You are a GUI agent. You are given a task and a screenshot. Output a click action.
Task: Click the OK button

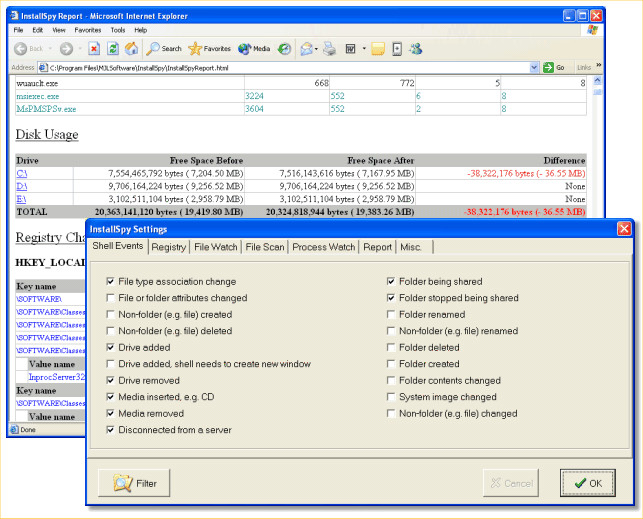tap(588, 483)
